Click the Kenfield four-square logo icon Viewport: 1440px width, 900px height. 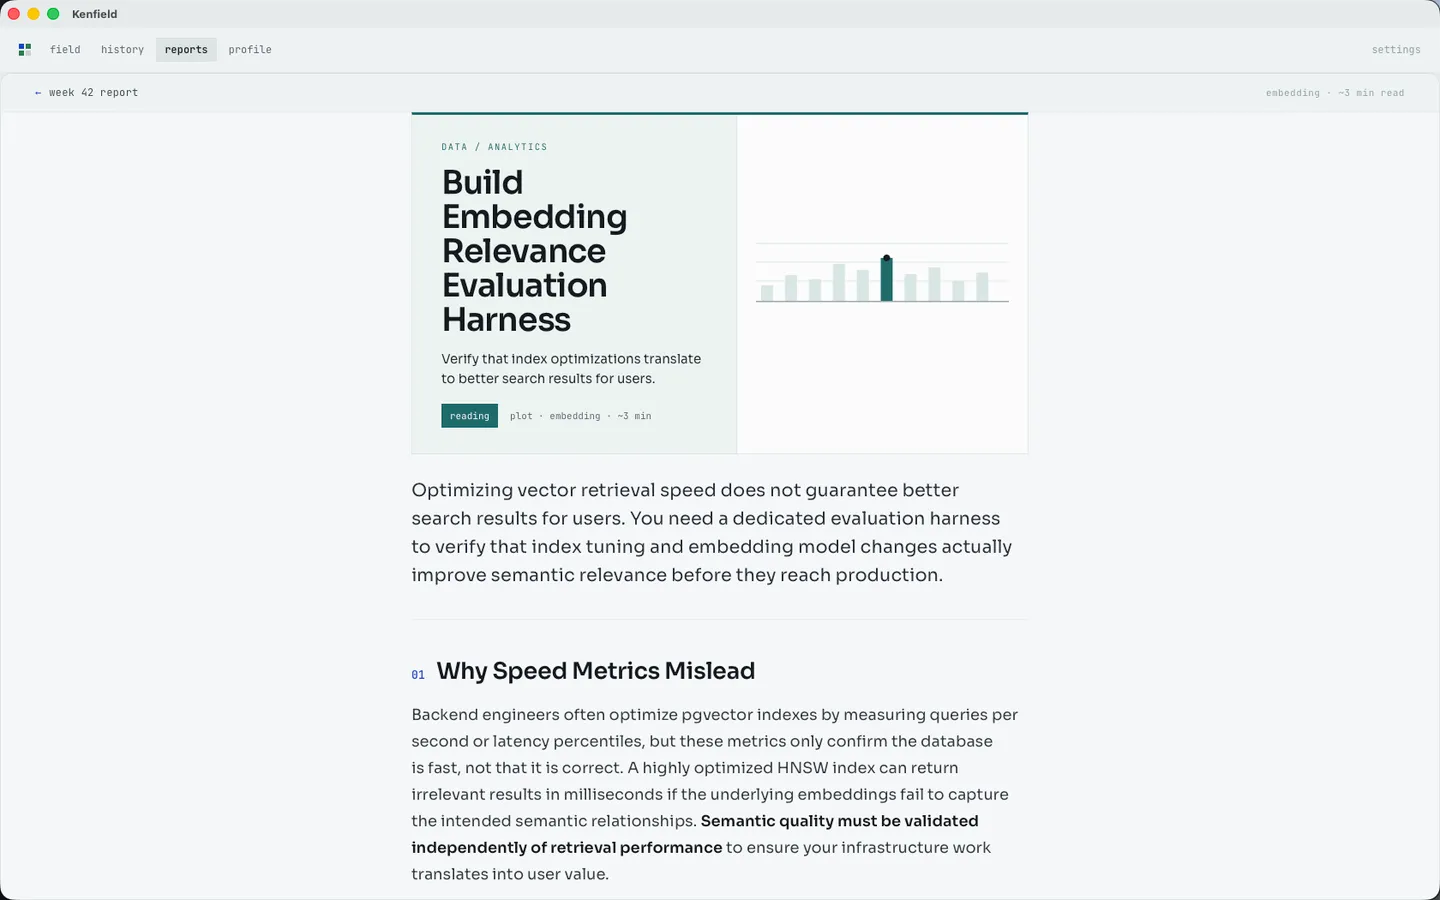[25, 49]
